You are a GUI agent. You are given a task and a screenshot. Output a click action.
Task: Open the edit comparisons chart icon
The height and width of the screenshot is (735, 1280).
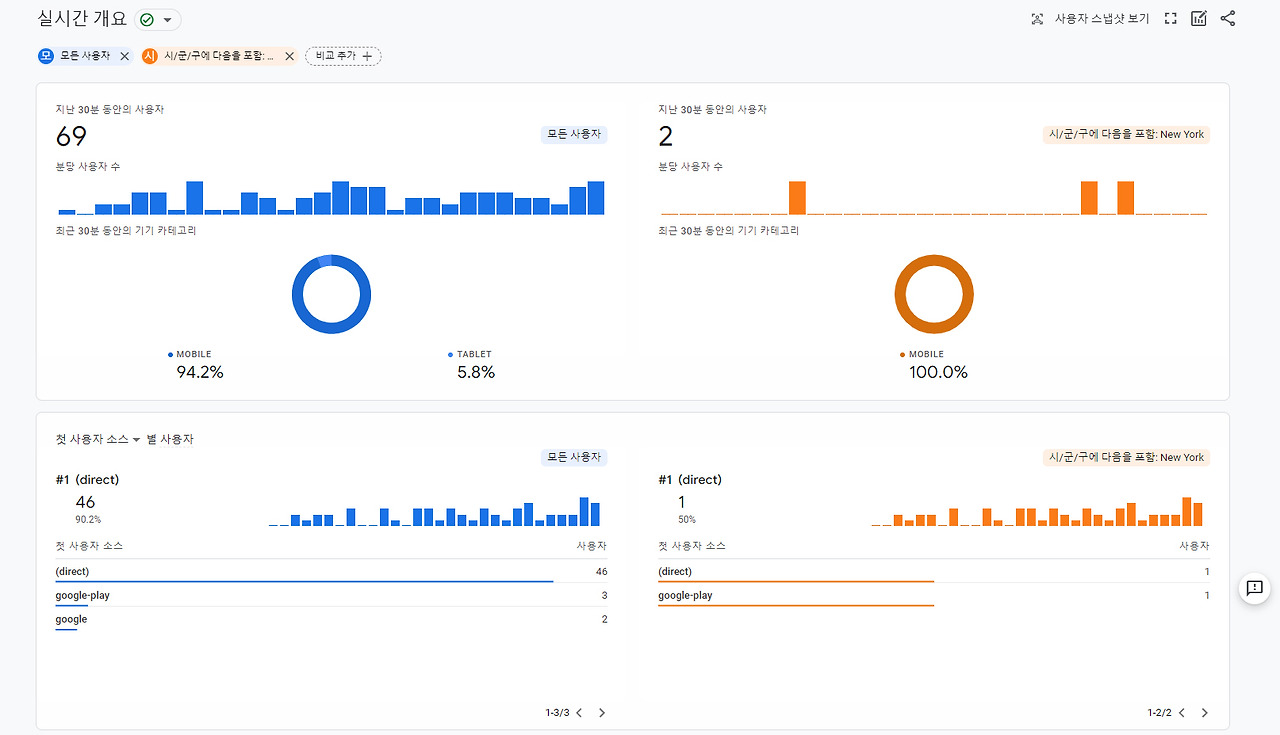click(x=1199, y=19)
